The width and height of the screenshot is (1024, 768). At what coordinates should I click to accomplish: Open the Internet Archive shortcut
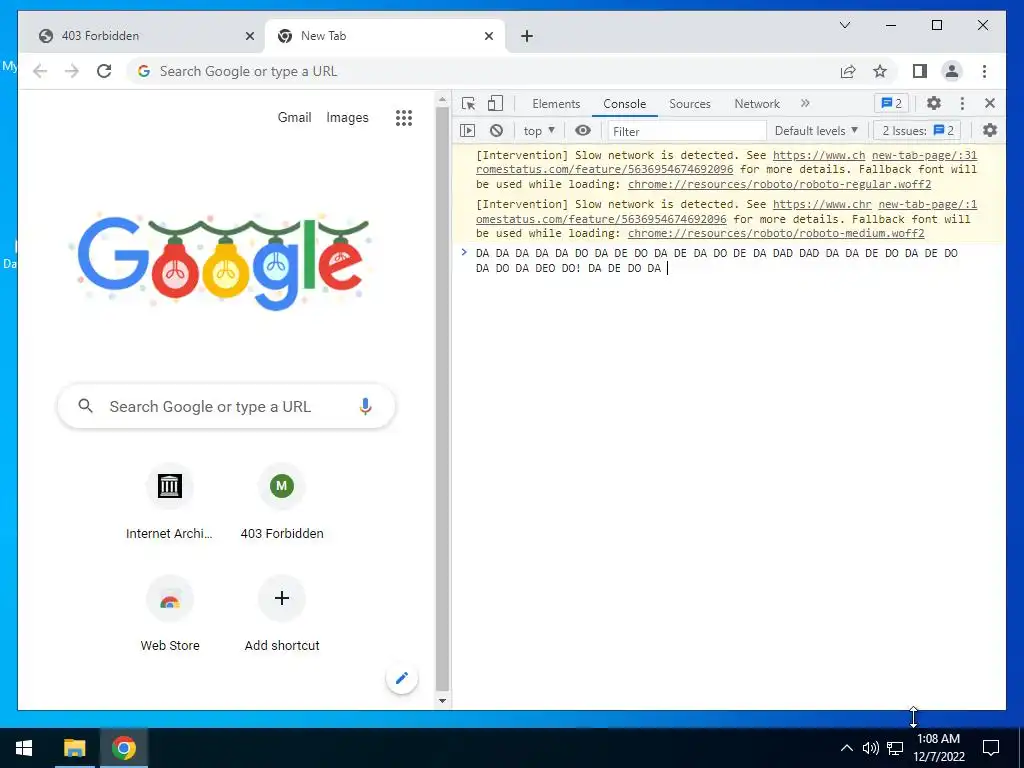point(169,504)
